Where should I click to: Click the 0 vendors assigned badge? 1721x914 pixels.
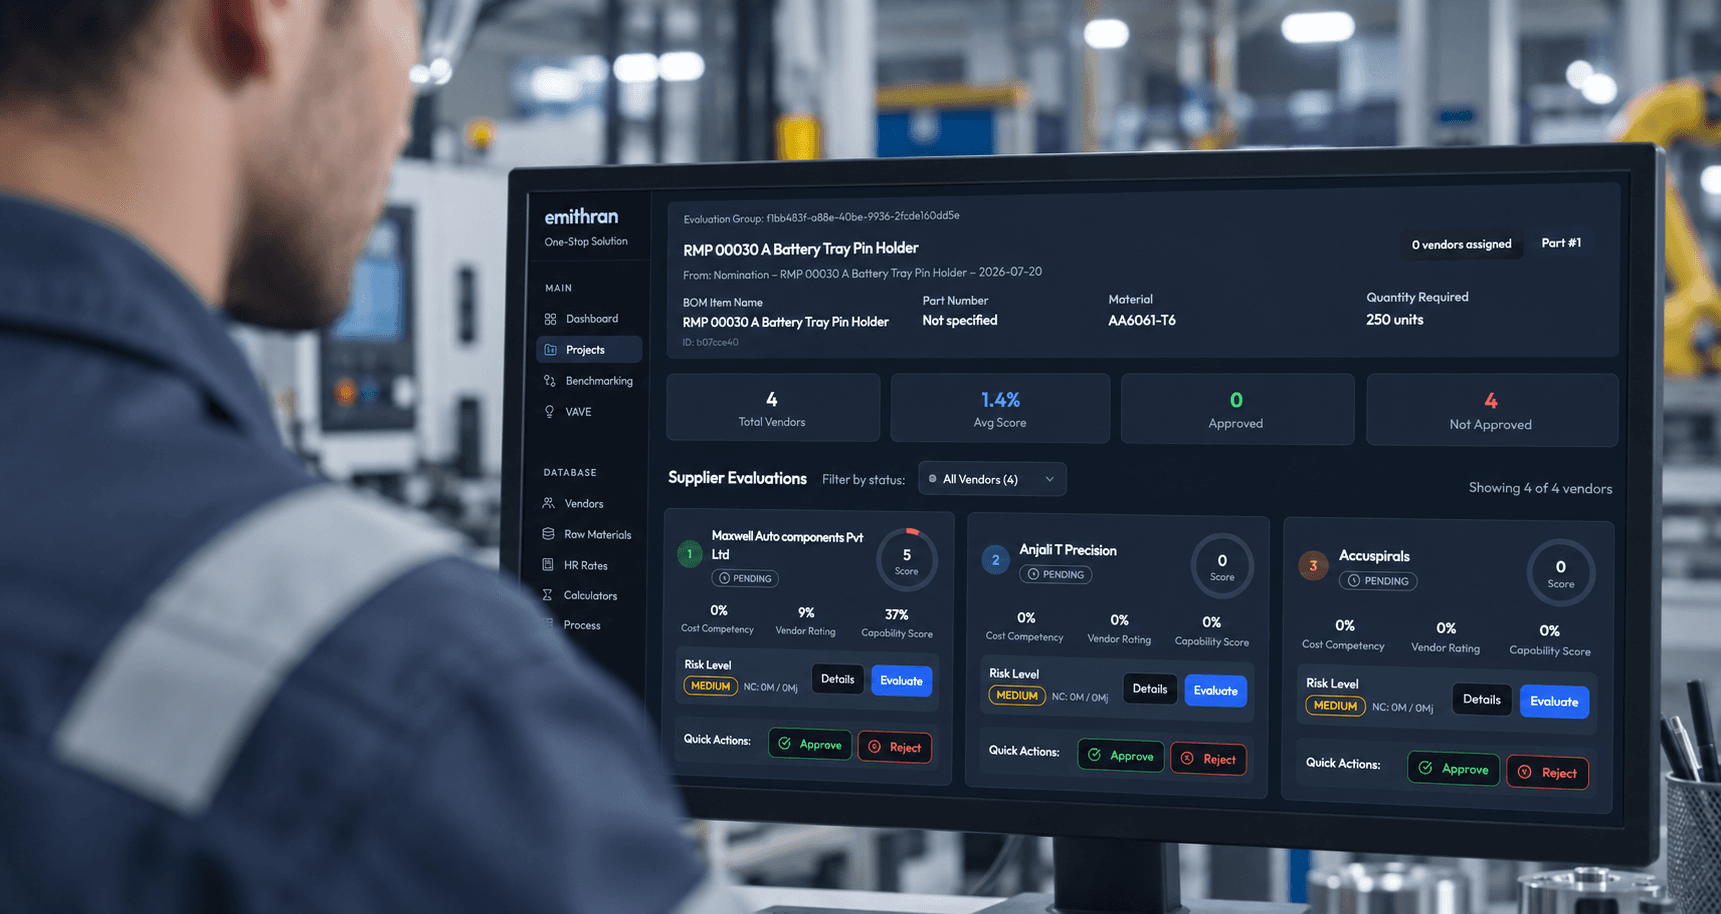(x=1461, y=245)
